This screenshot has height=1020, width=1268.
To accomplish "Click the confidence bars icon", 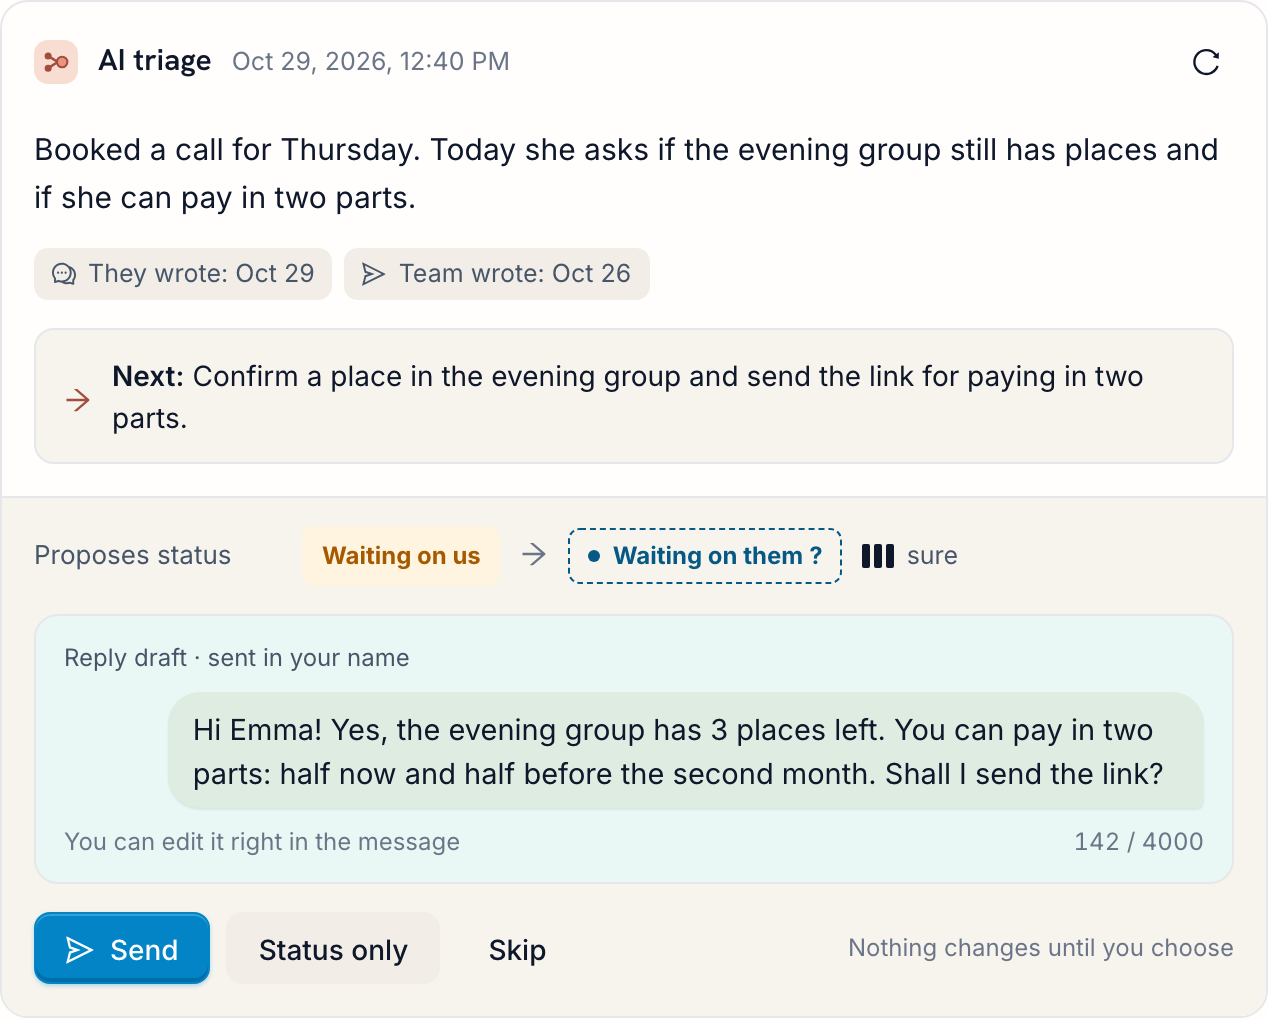I will tap(878, 556).
